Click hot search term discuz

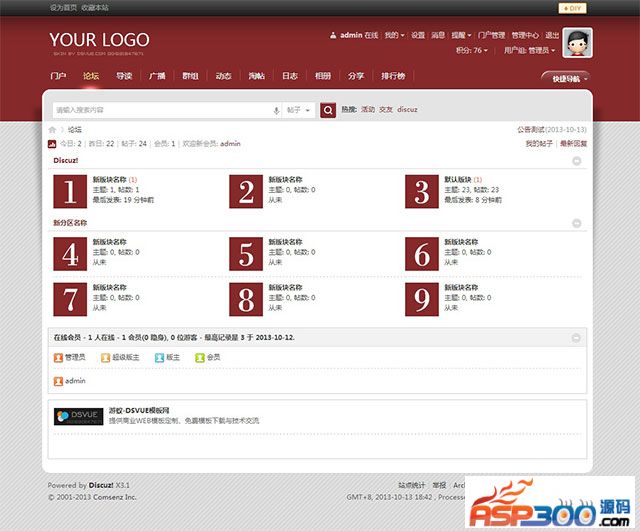407,109
